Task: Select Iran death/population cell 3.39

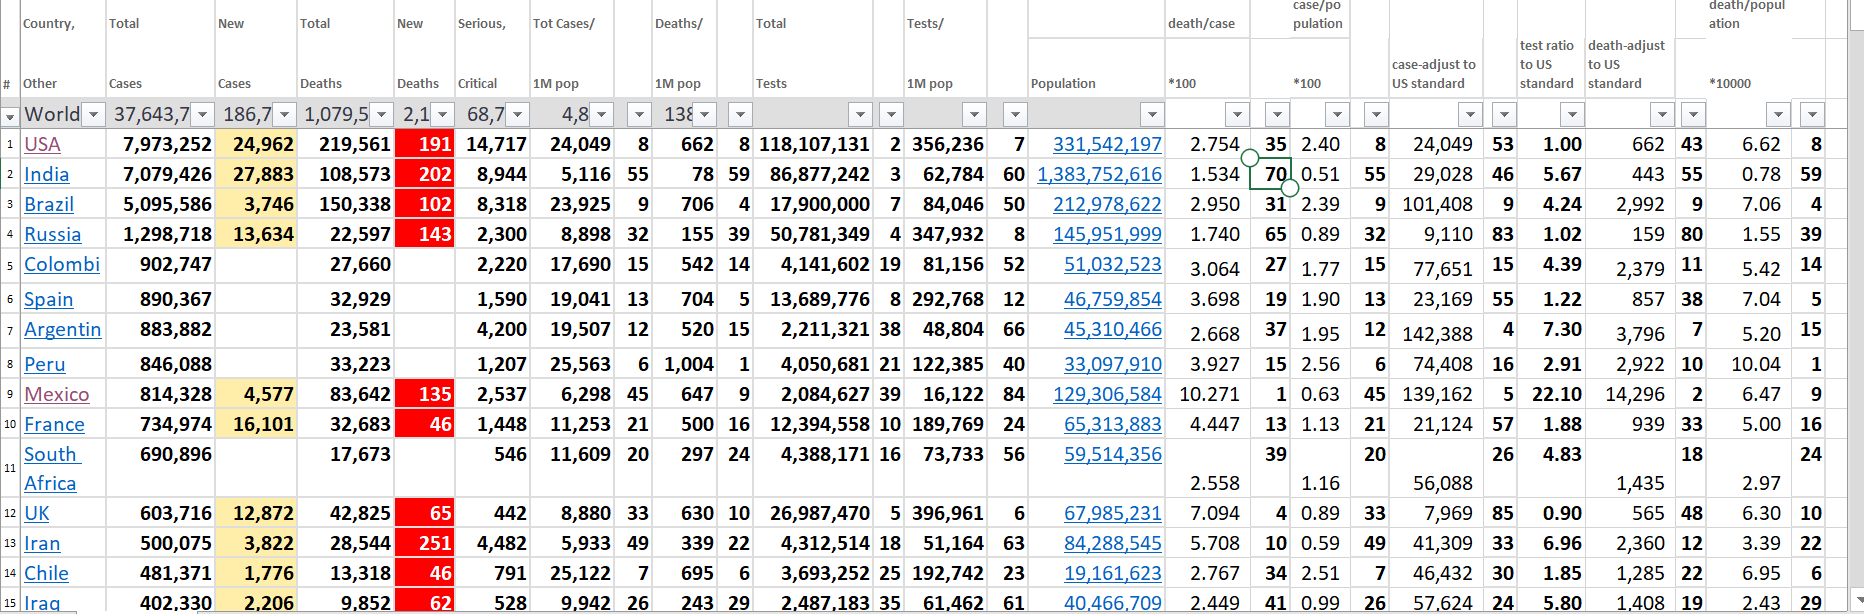Action: click(x=1749, y=543)
